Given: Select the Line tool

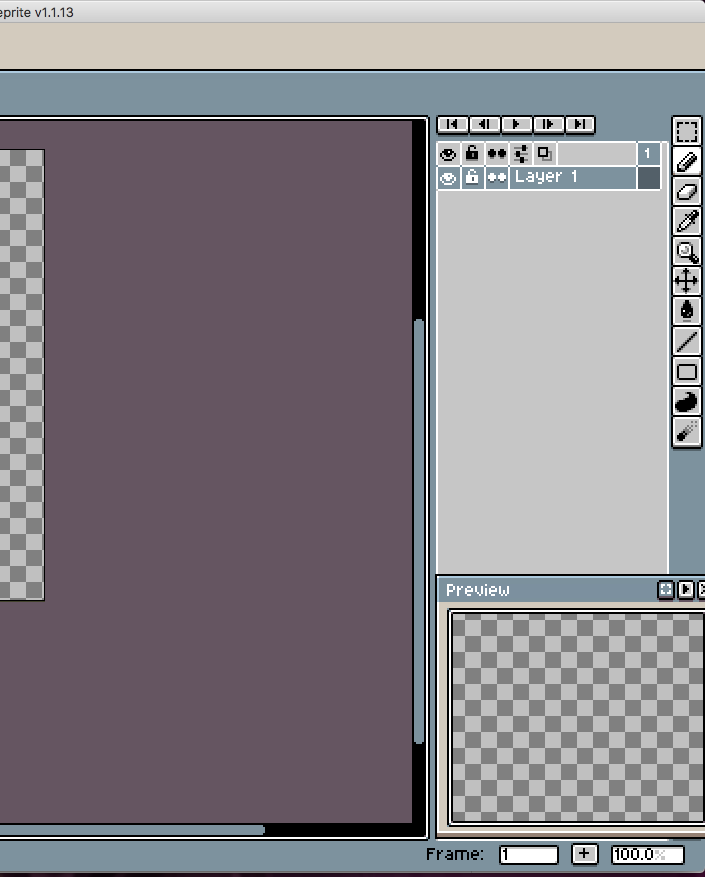Looking at the screenshot, I should pyautogui.click(x=687, y=341).
